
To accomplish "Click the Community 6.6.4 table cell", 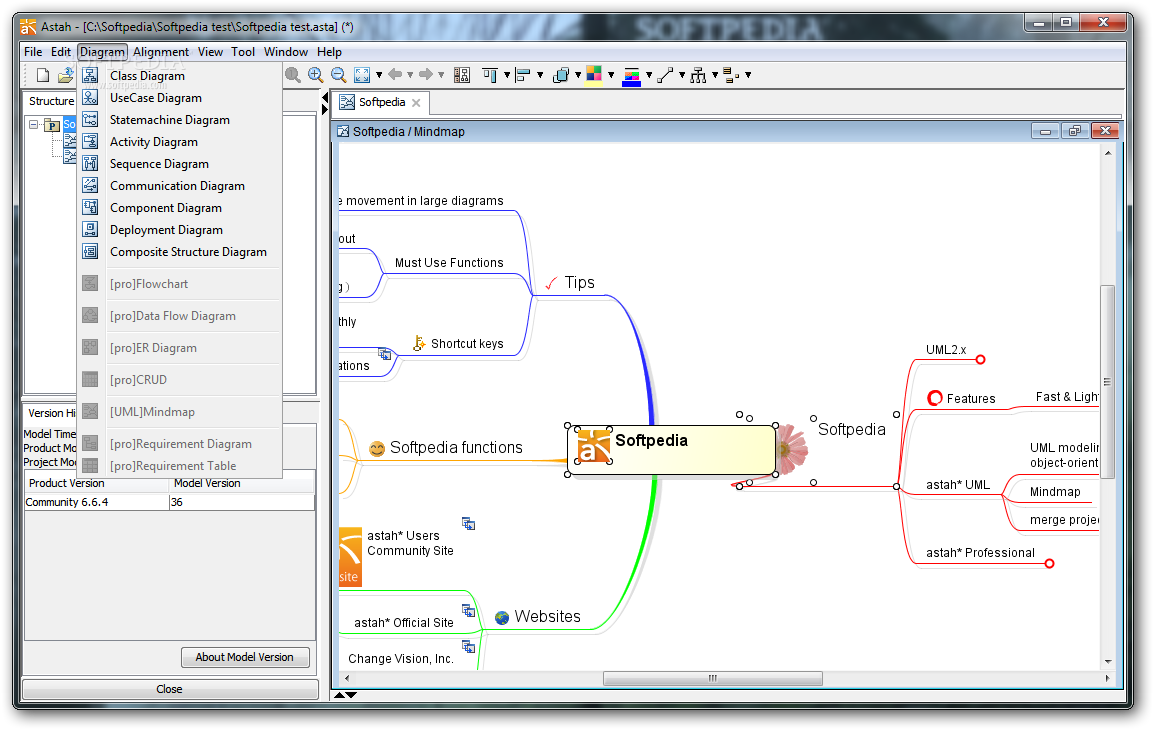I will (96, 502).
